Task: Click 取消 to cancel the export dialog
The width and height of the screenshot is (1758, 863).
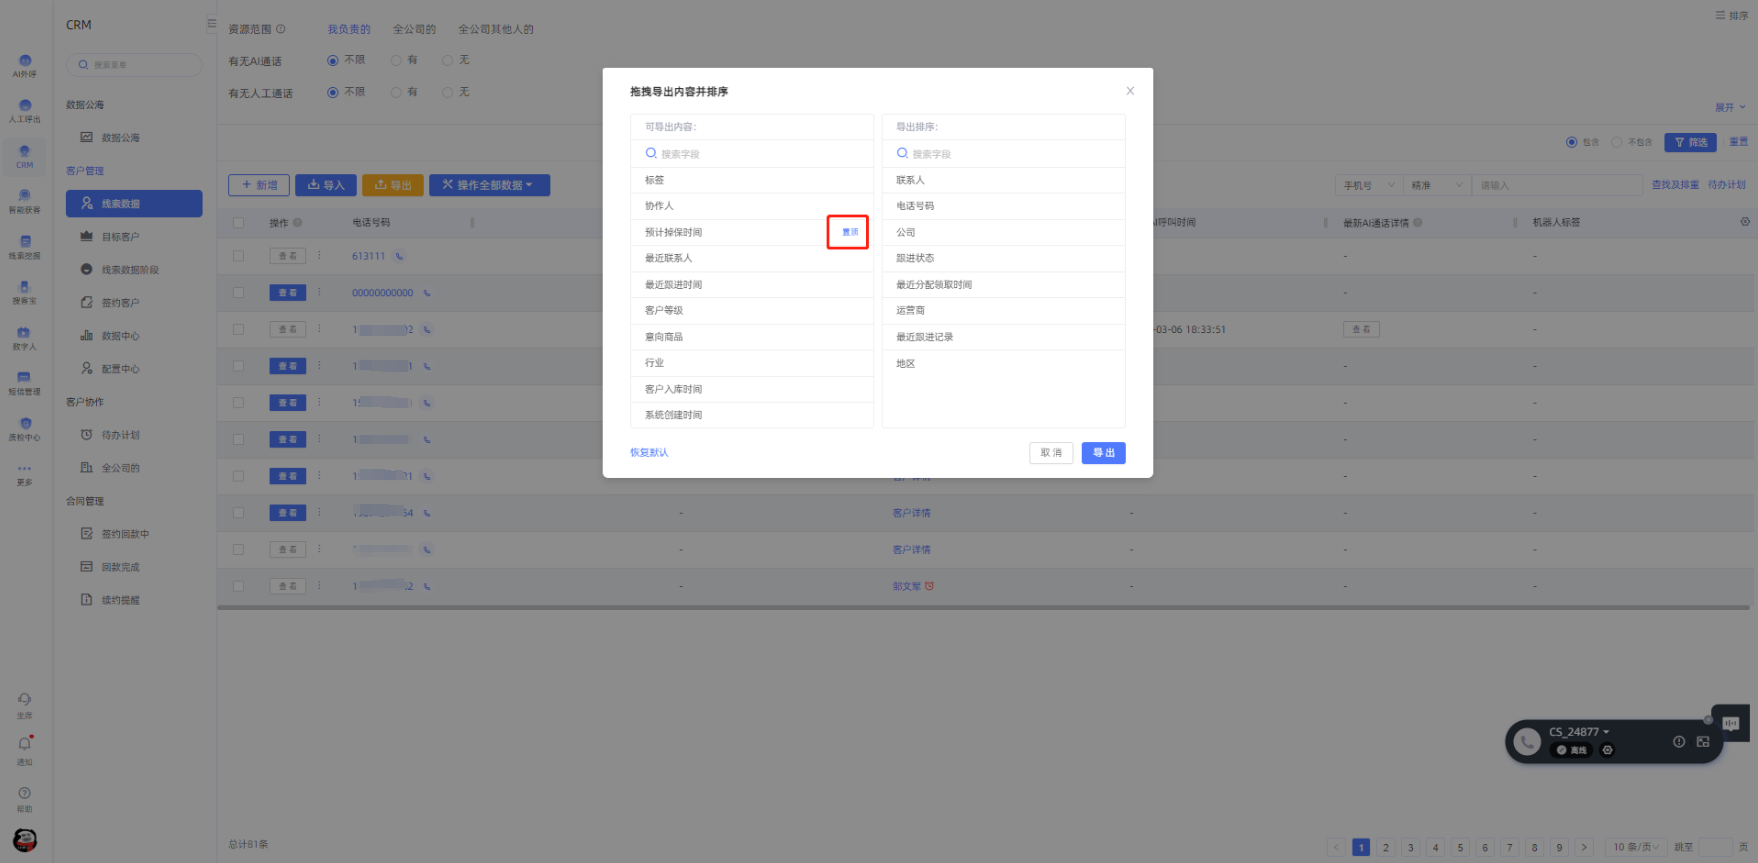Action: pos(1051,453)
